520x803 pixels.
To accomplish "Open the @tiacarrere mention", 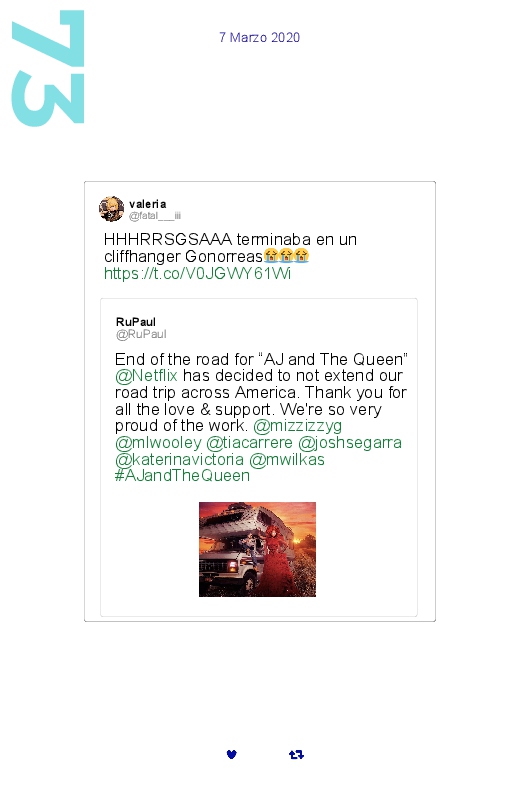I will (249, 442).
